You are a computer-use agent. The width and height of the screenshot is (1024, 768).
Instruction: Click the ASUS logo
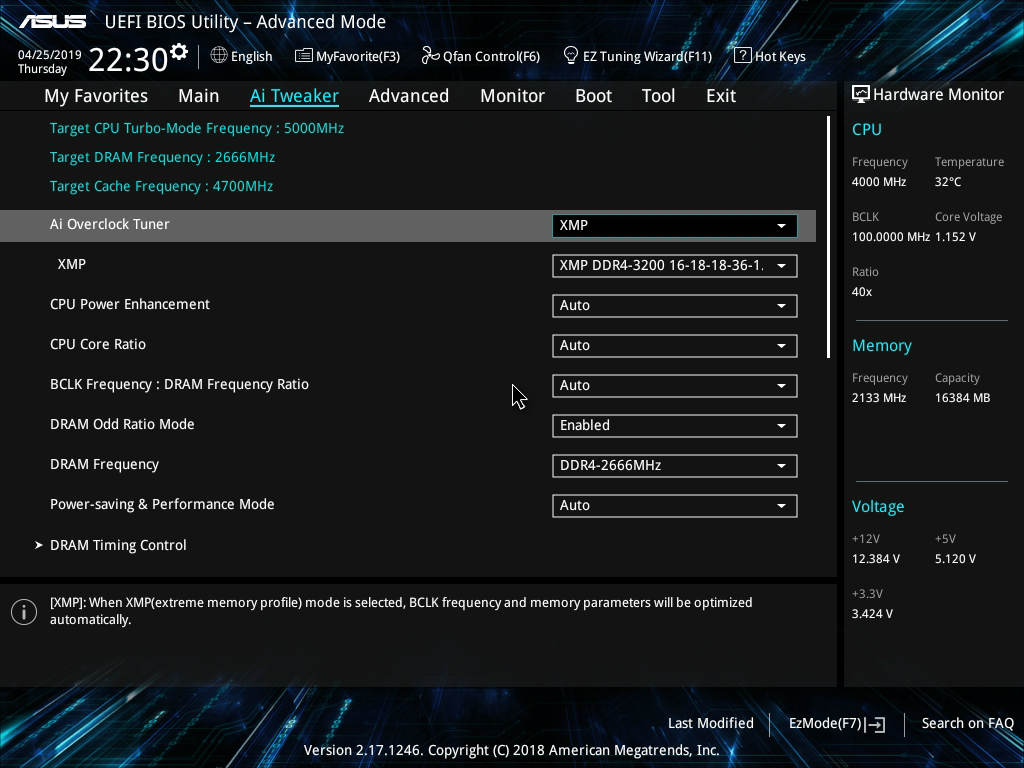52,22
